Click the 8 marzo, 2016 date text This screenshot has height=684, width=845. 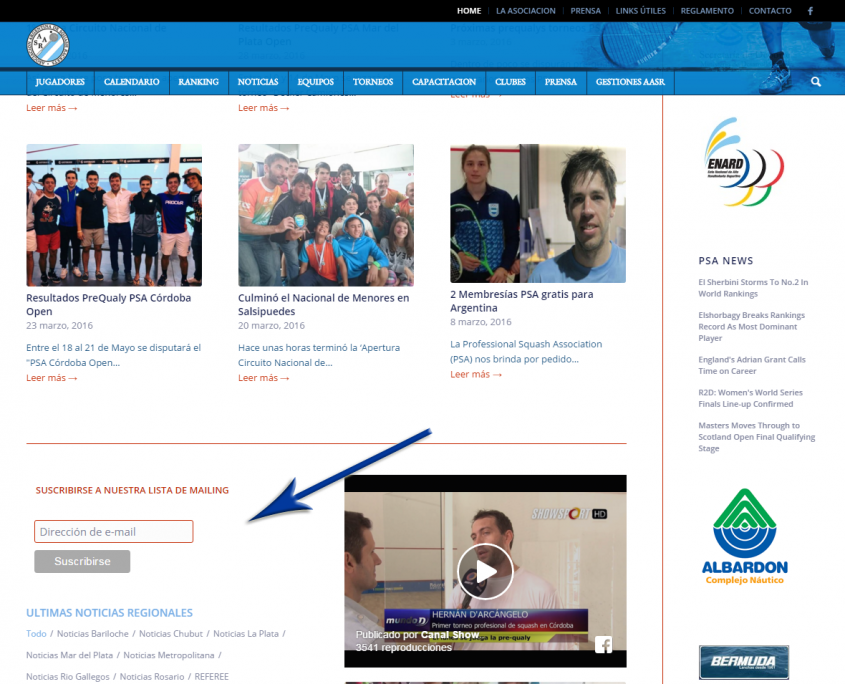point(481,322)
